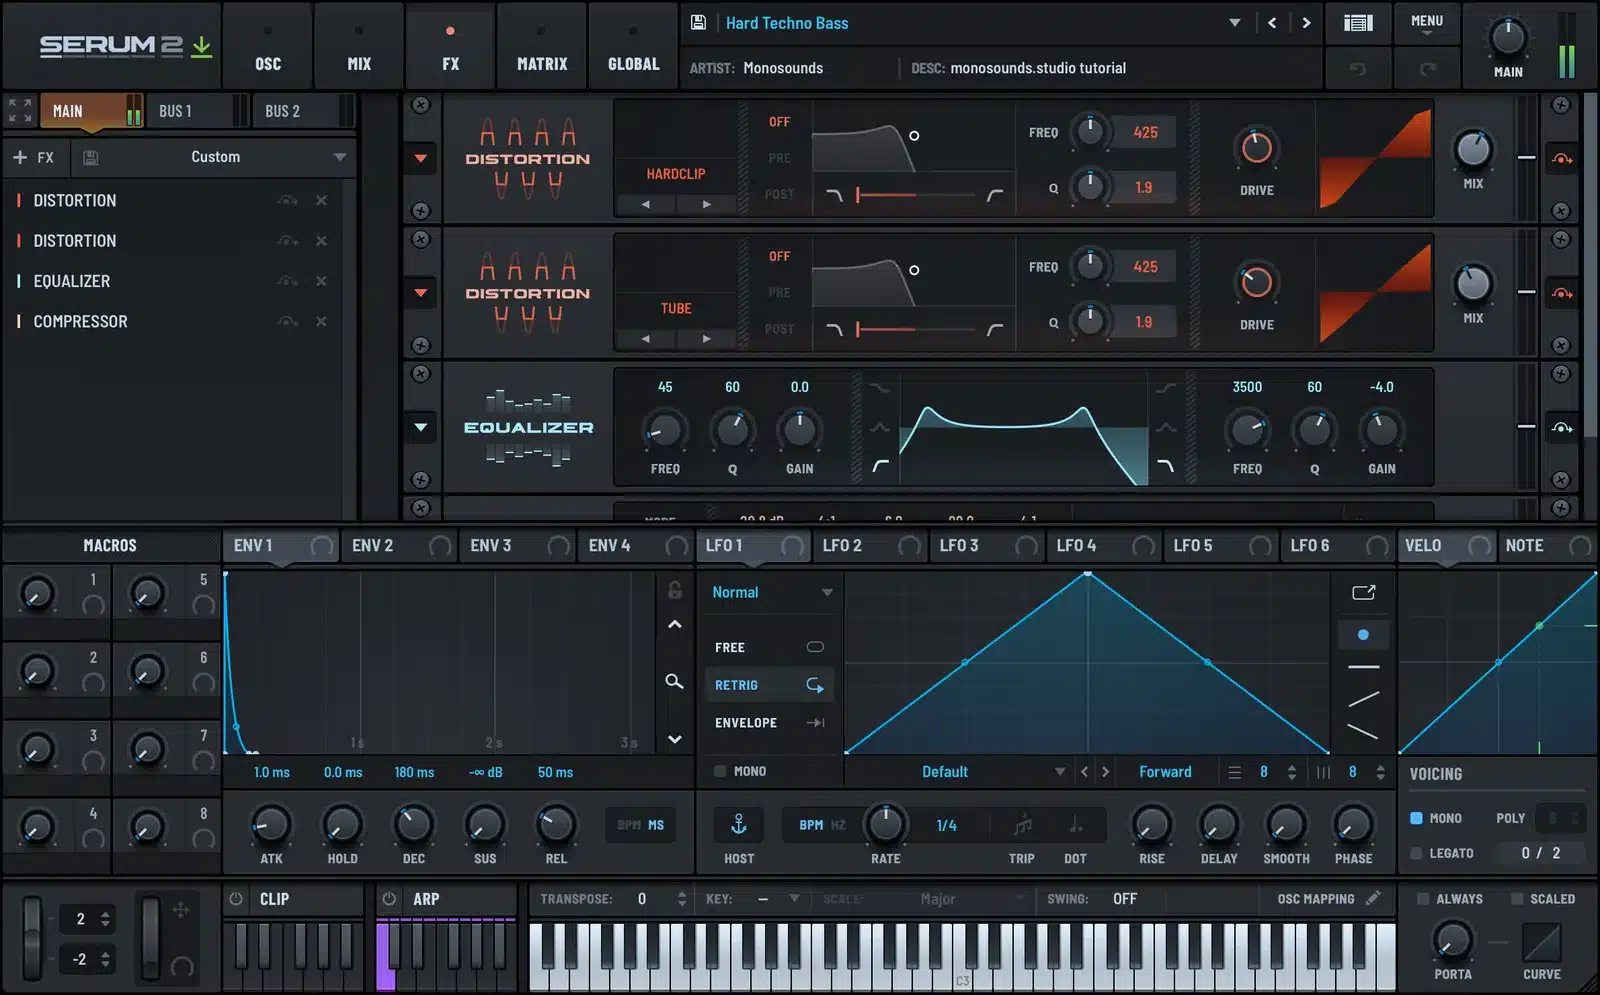Select the ENVELOPE LFO trigger mode
Screen dimensions: 1600x995
[769, 722]
